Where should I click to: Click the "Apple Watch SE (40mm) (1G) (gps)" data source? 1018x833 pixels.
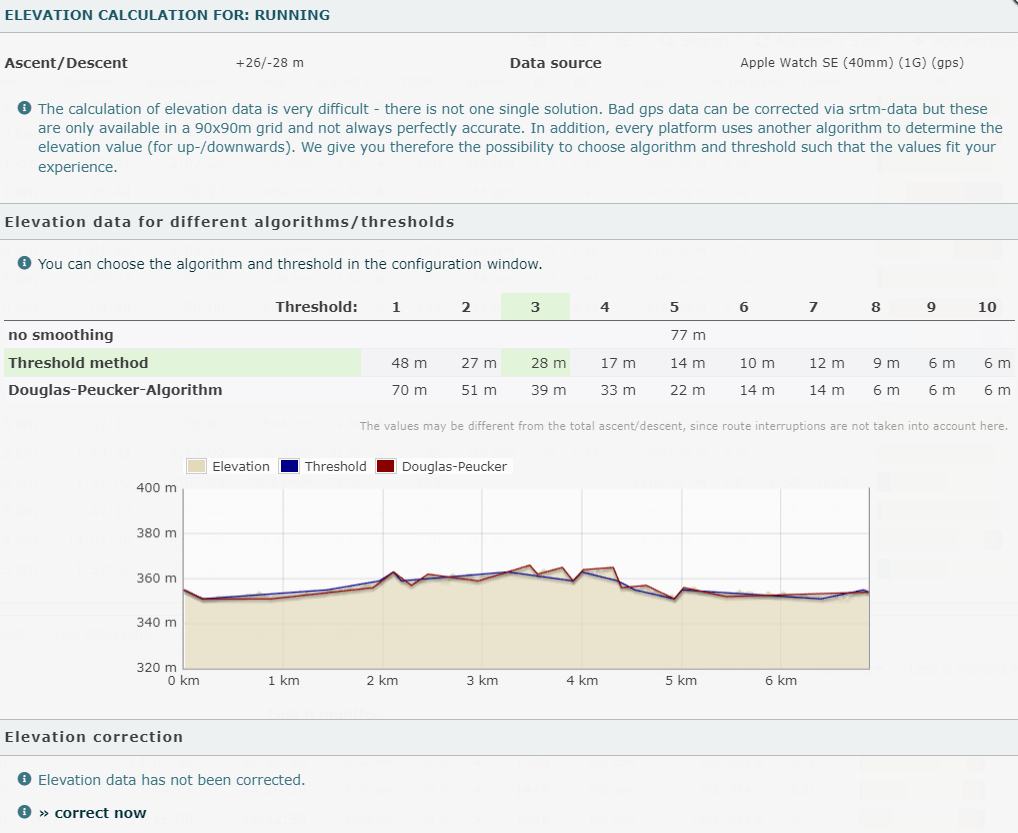(852, 63)
